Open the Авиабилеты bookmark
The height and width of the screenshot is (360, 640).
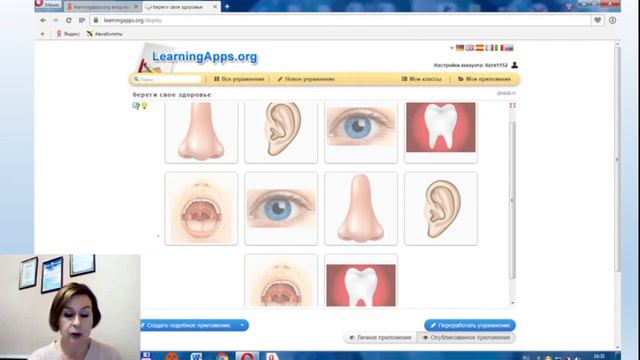click(104, 34)
